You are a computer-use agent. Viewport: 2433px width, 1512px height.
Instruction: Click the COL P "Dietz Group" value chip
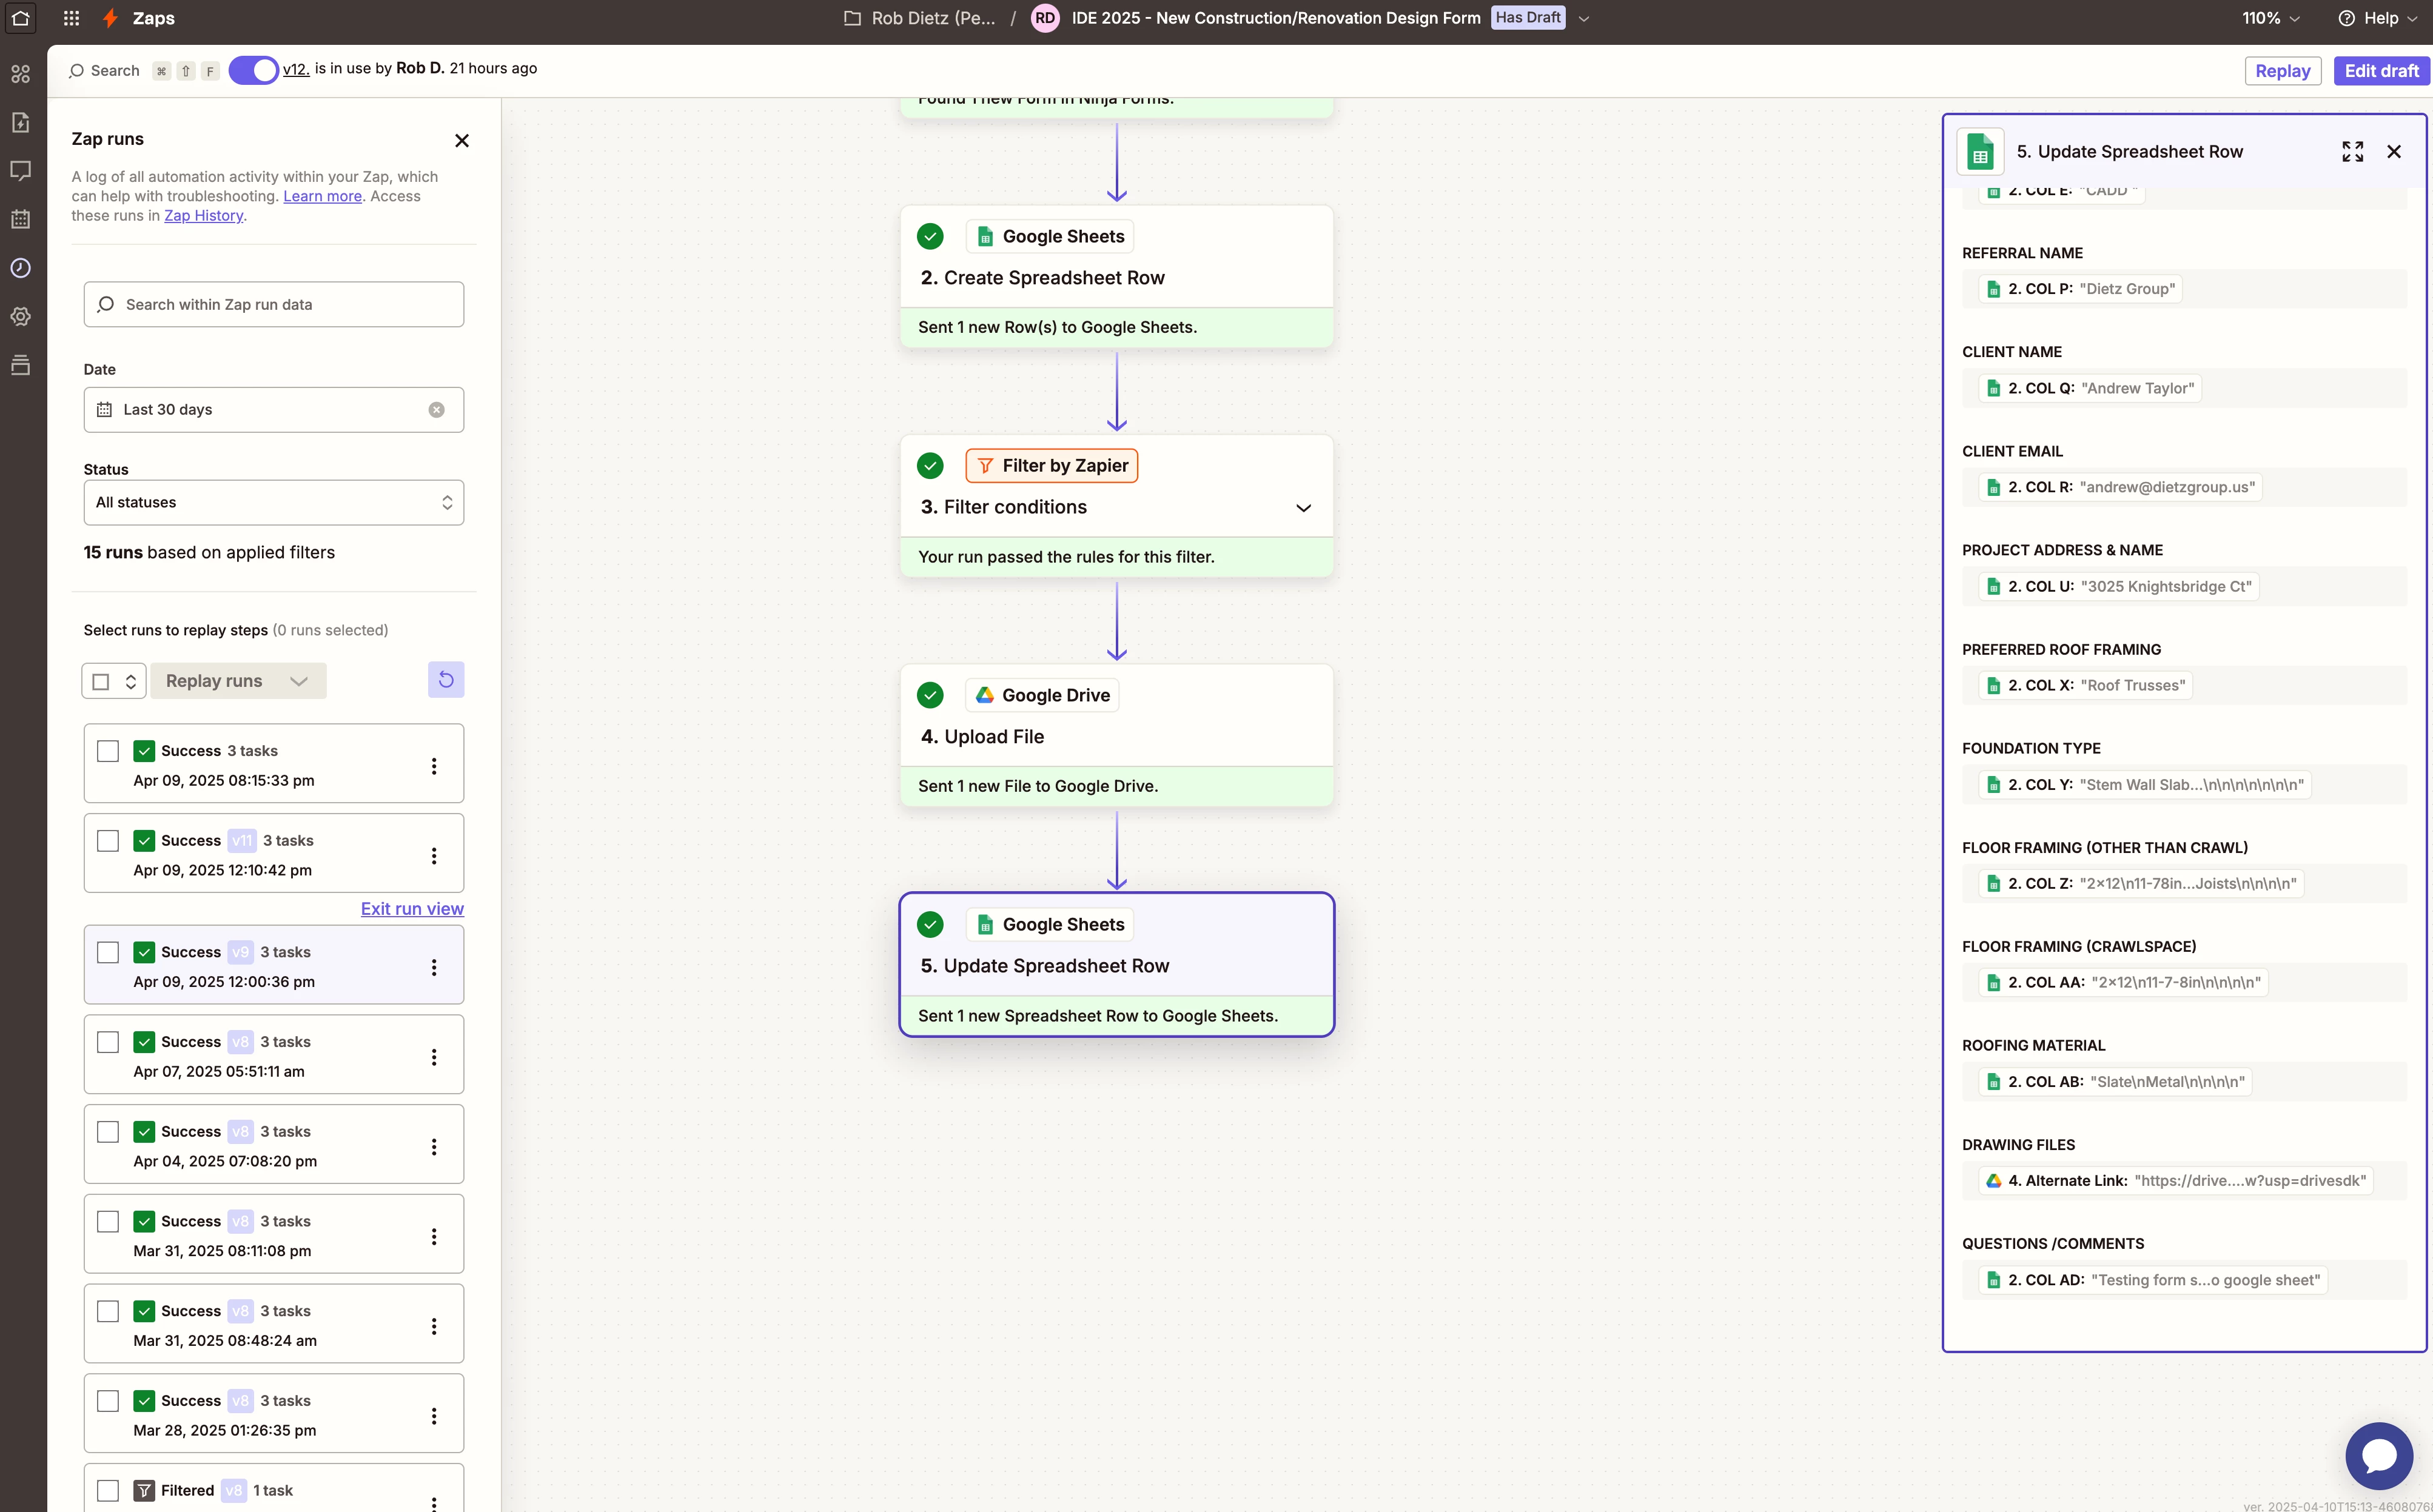click(2080, 289)
